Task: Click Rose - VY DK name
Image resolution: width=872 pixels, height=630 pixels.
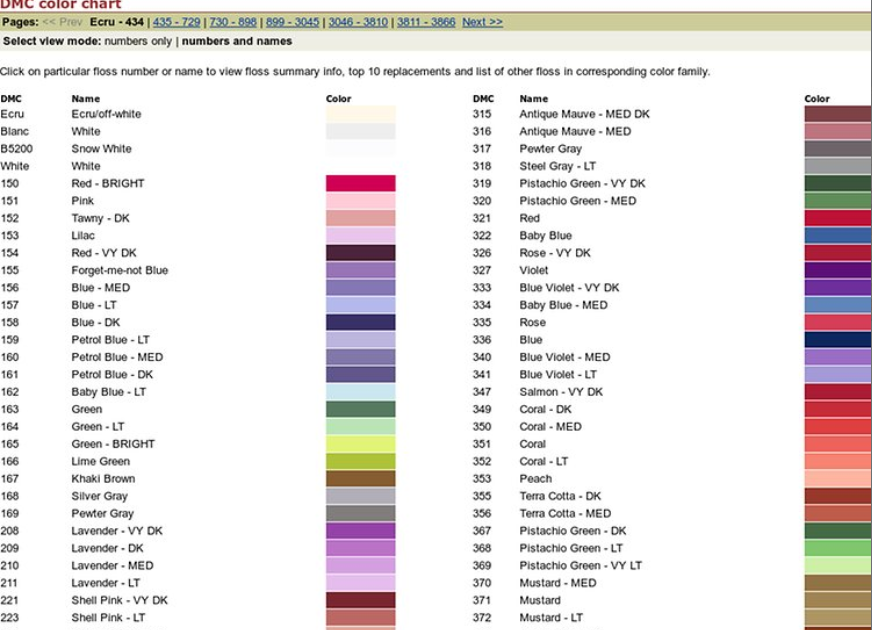Action: click(555, 253)
